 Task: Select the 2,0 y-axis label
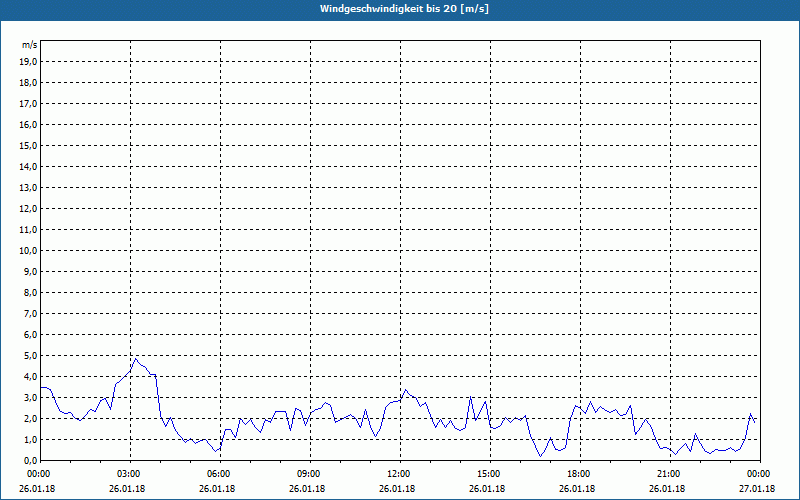pyautogui.click(x=31, y=418)
